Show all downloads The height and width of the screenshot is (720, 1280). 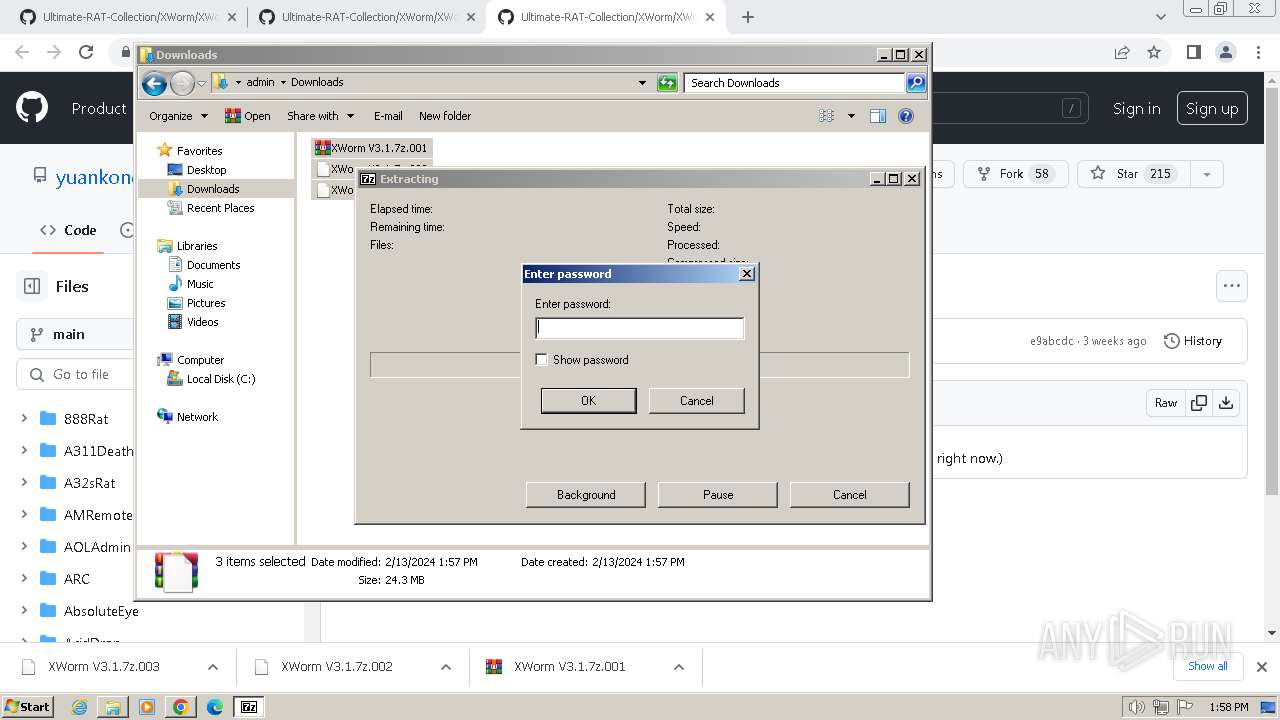pos(1207,666)
